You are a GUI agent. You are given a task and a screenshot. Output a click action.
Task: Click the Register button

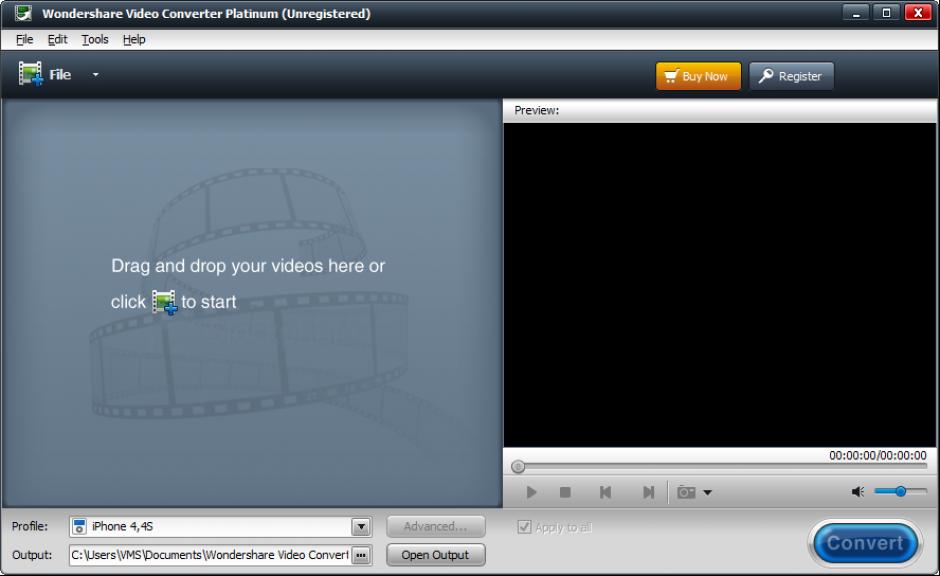(x=791, y=76)
